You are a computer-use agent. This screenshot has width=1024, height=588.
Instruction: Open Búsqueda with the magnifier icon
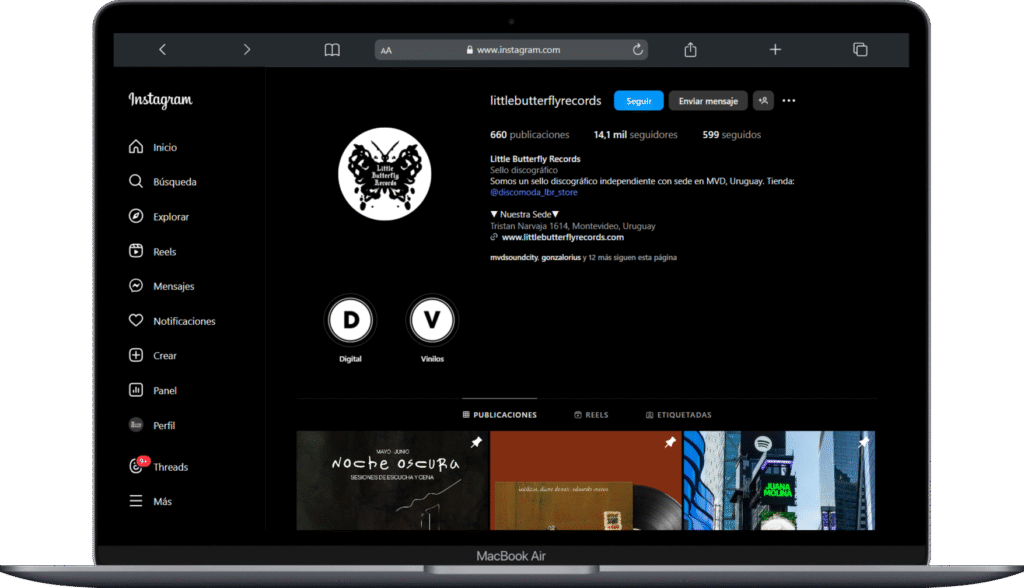[x=136, y=182]
